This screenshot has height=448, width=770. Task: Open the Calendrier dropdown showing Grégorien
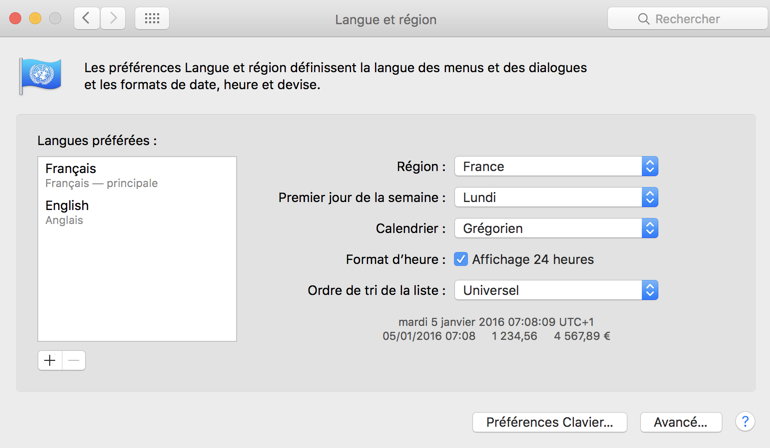pyautogui.click(x=556, y=229)
